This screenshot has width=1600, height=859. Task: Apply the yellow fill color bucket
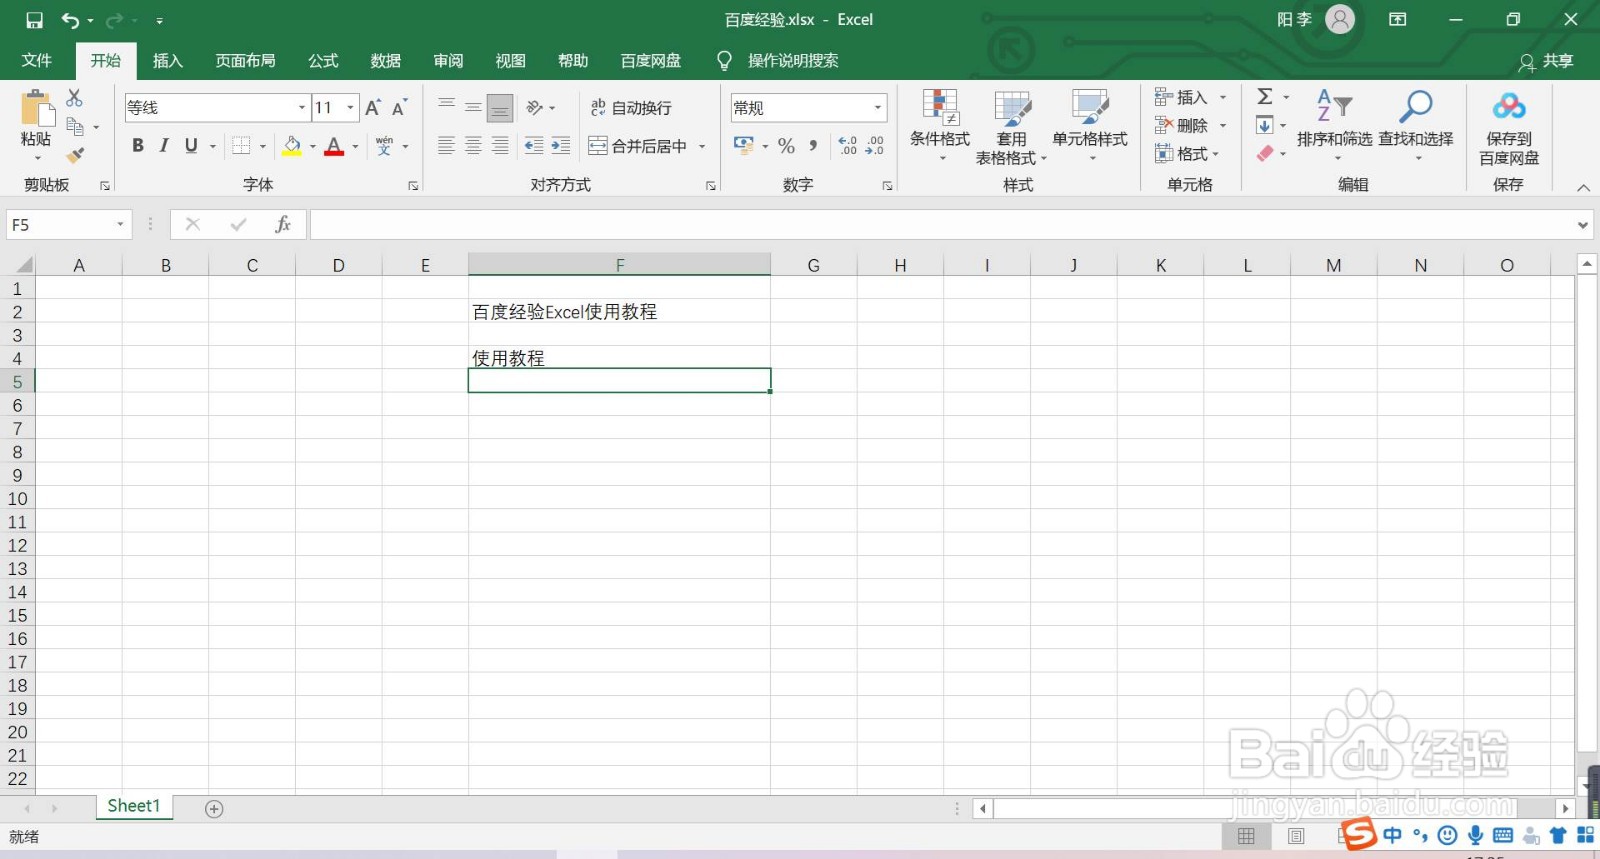click(292, 146)
